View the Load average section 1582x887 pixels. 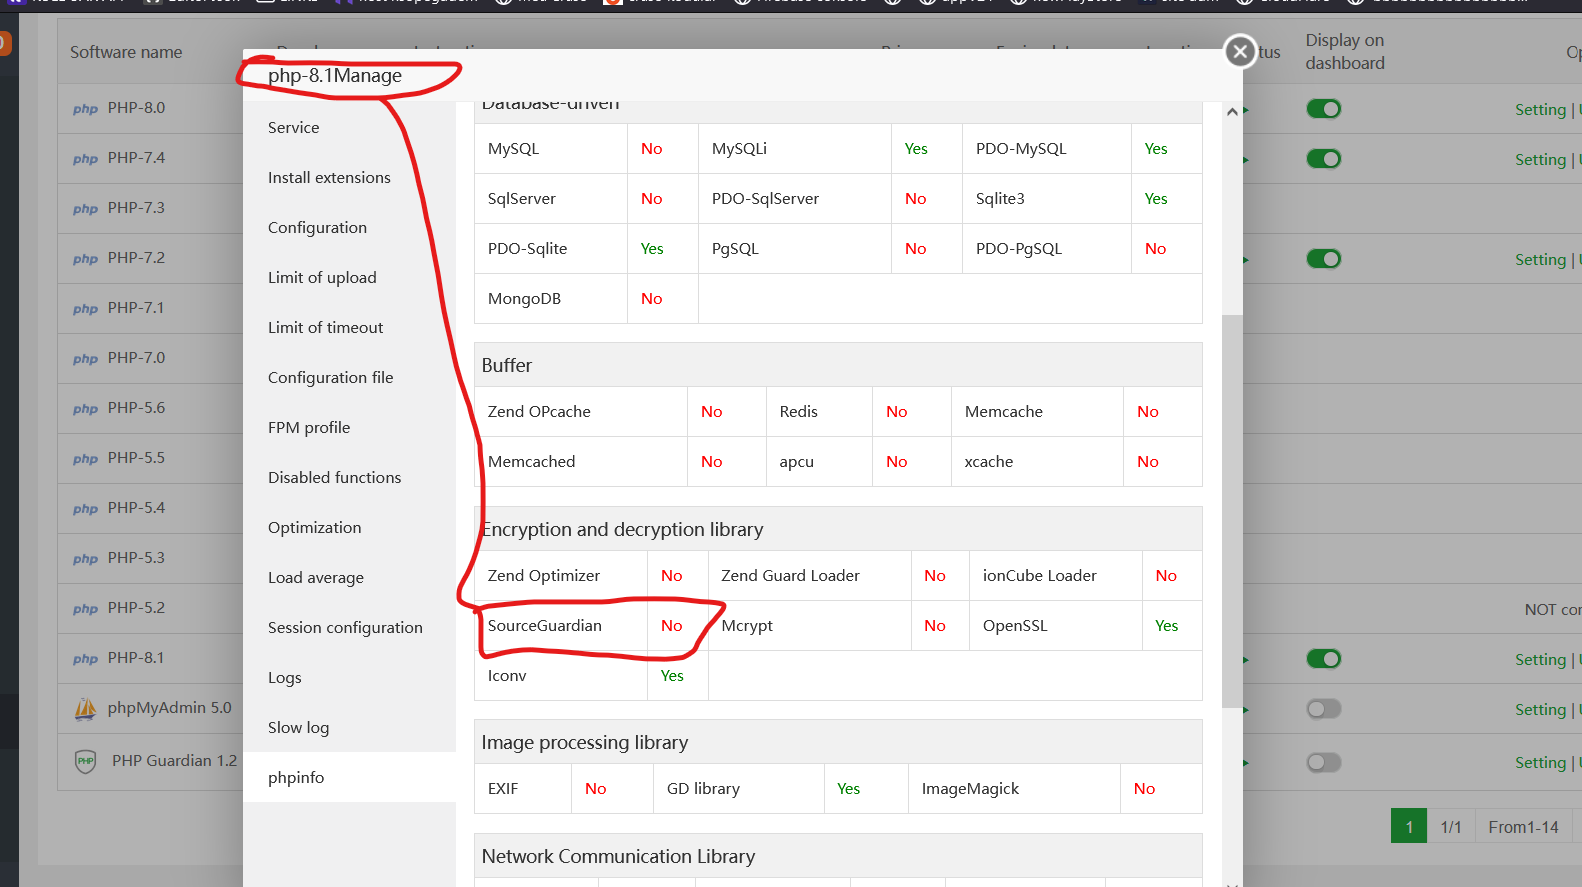coord(349,577)
